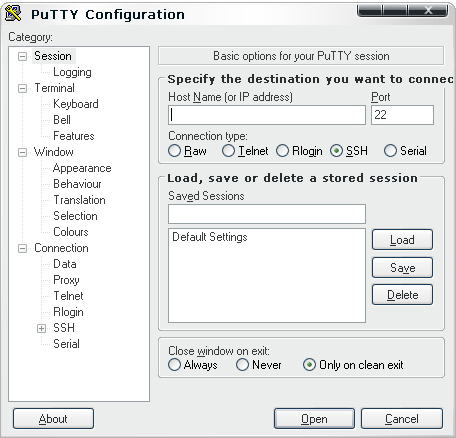Click the Host Name input field
The width and height of the screenshot is (456, 438).
267,115
